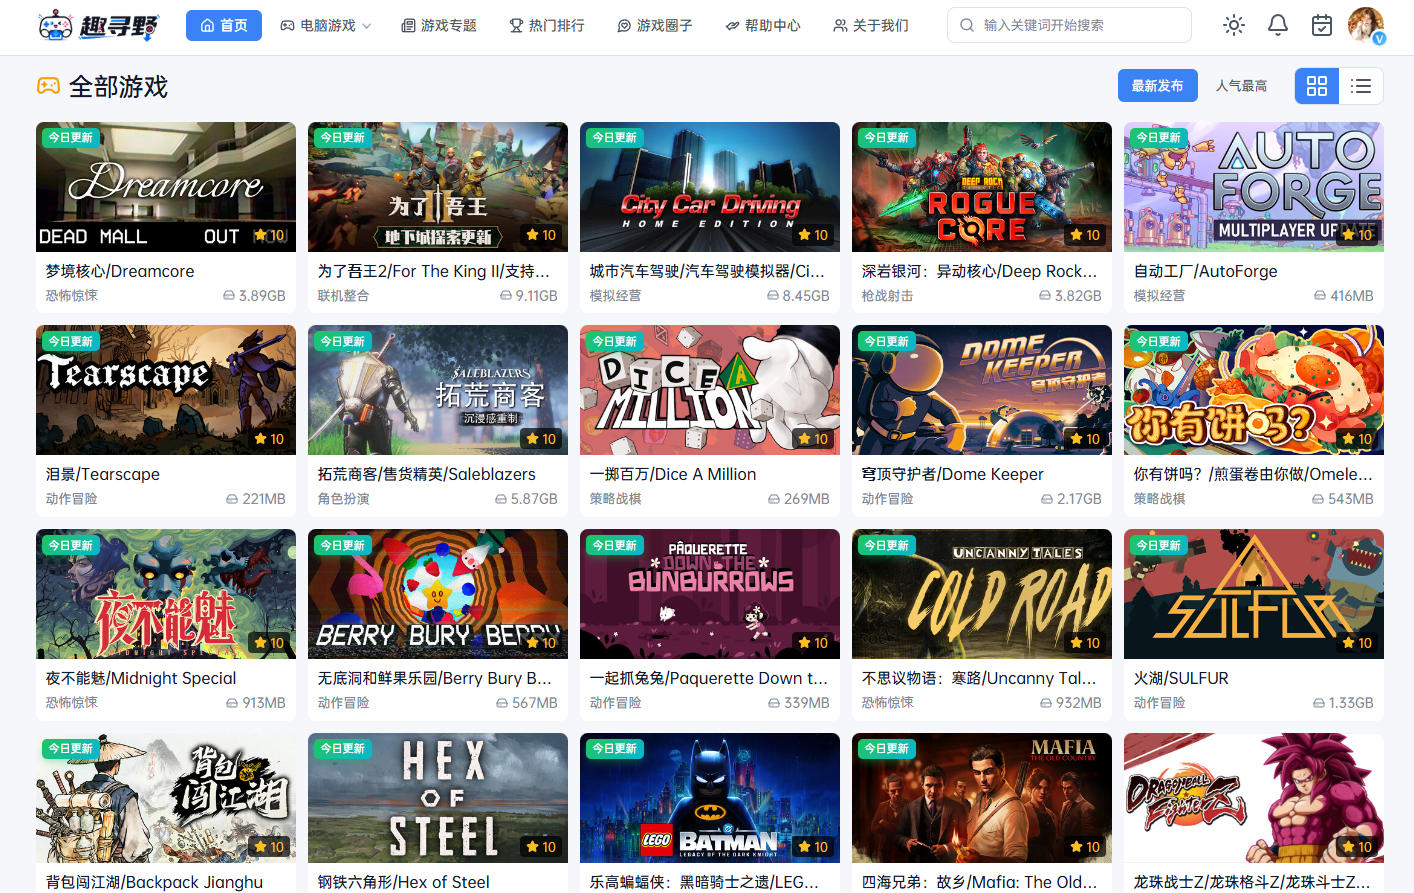The height and width of the screenshot is (893, 1414).
Task: Click the 567MB size of Berry Bury Berry
Action: (x=535, y=703)
